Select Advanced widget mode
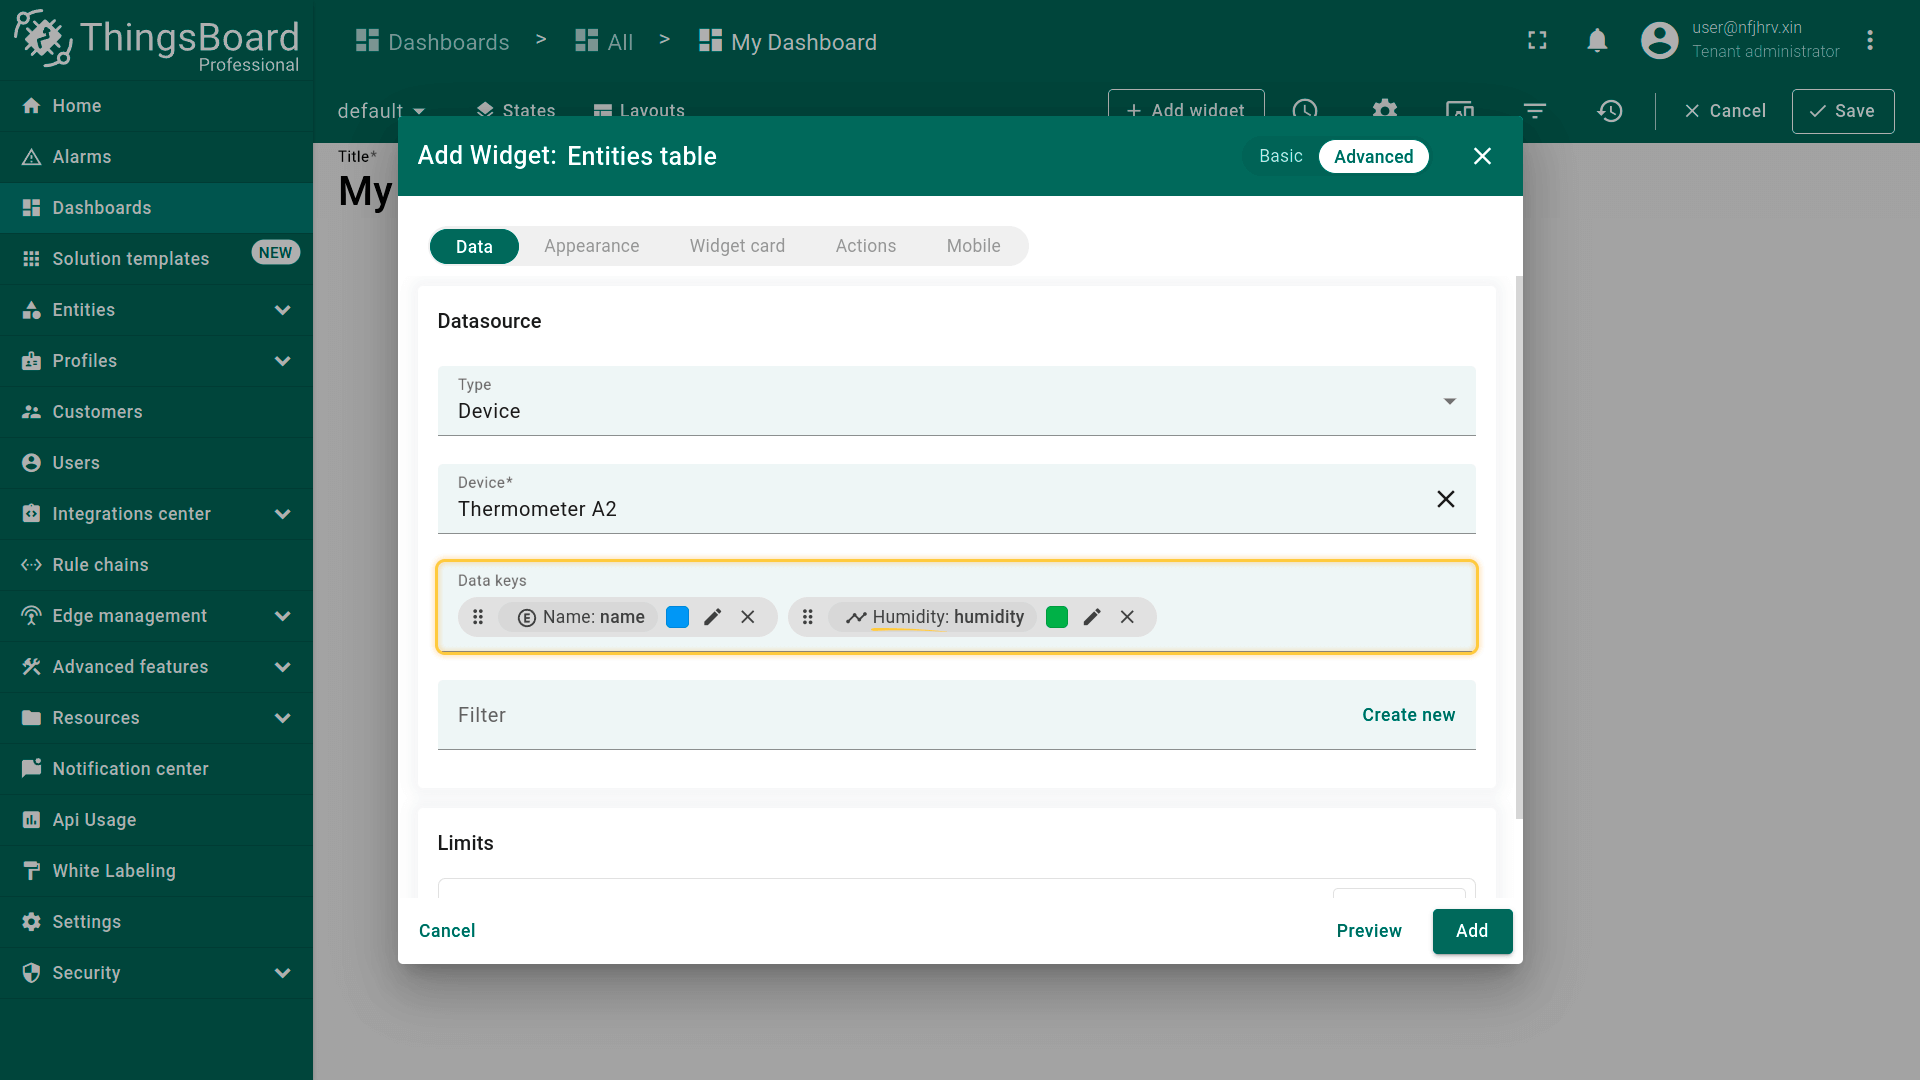This screenshot has width=1920, height=1080. tap(1373, 156)
